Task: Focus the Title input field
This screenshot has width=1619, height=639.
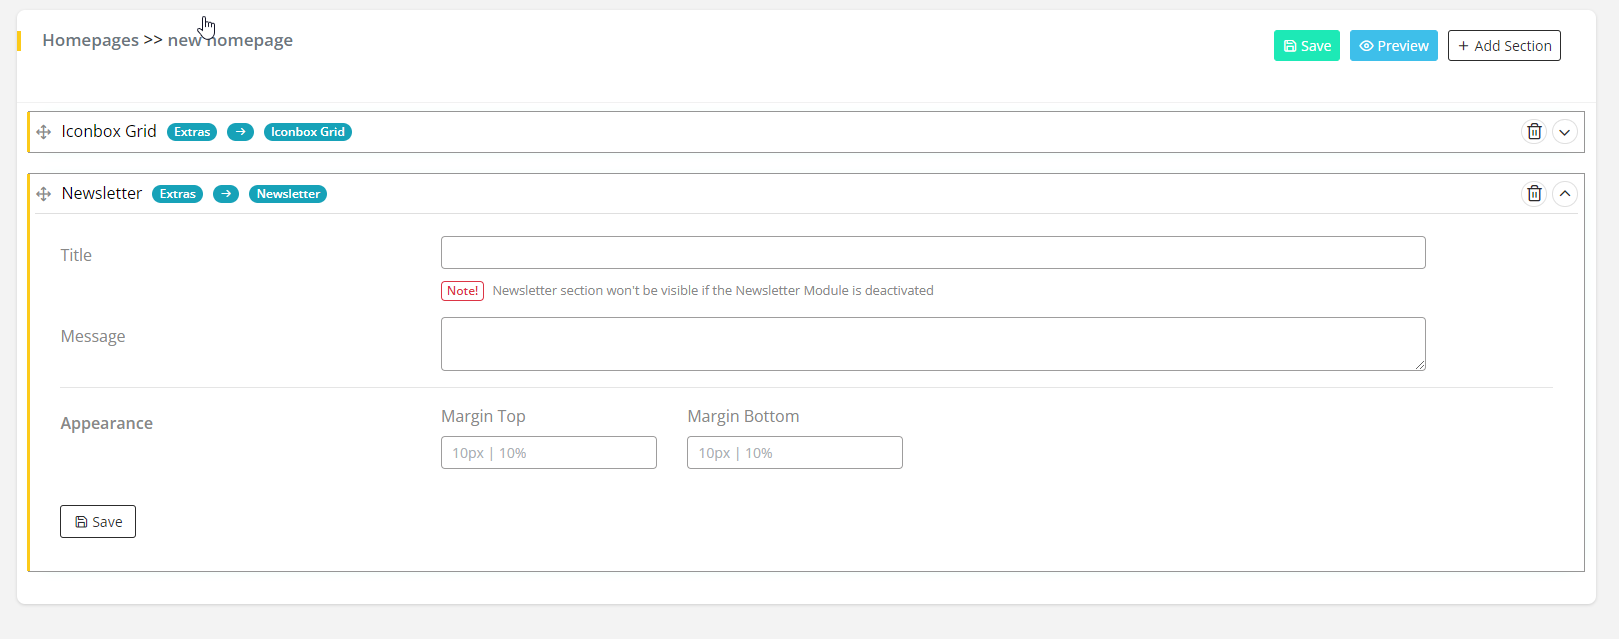Action: tap(932, 253)
